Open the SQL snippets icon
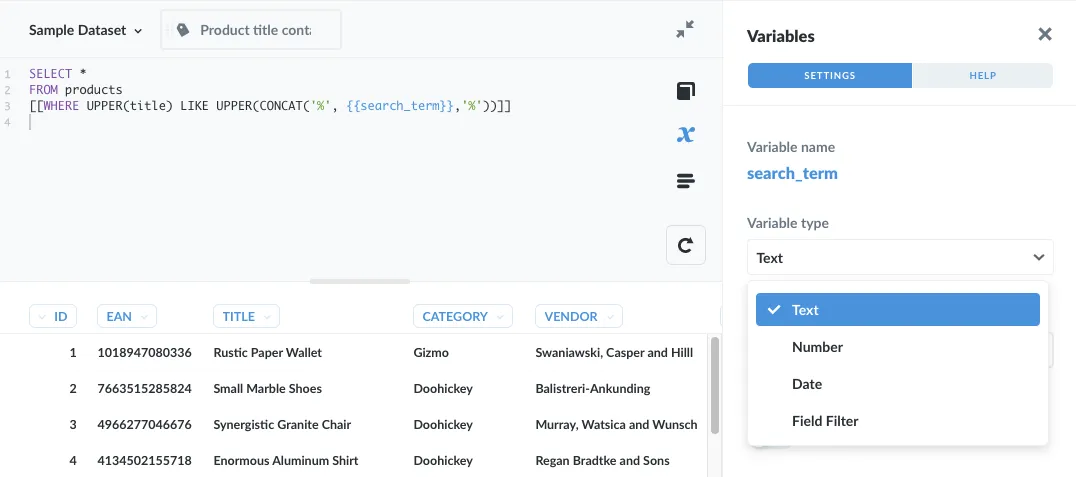1076x477 pixels. (x=685, y=181)
